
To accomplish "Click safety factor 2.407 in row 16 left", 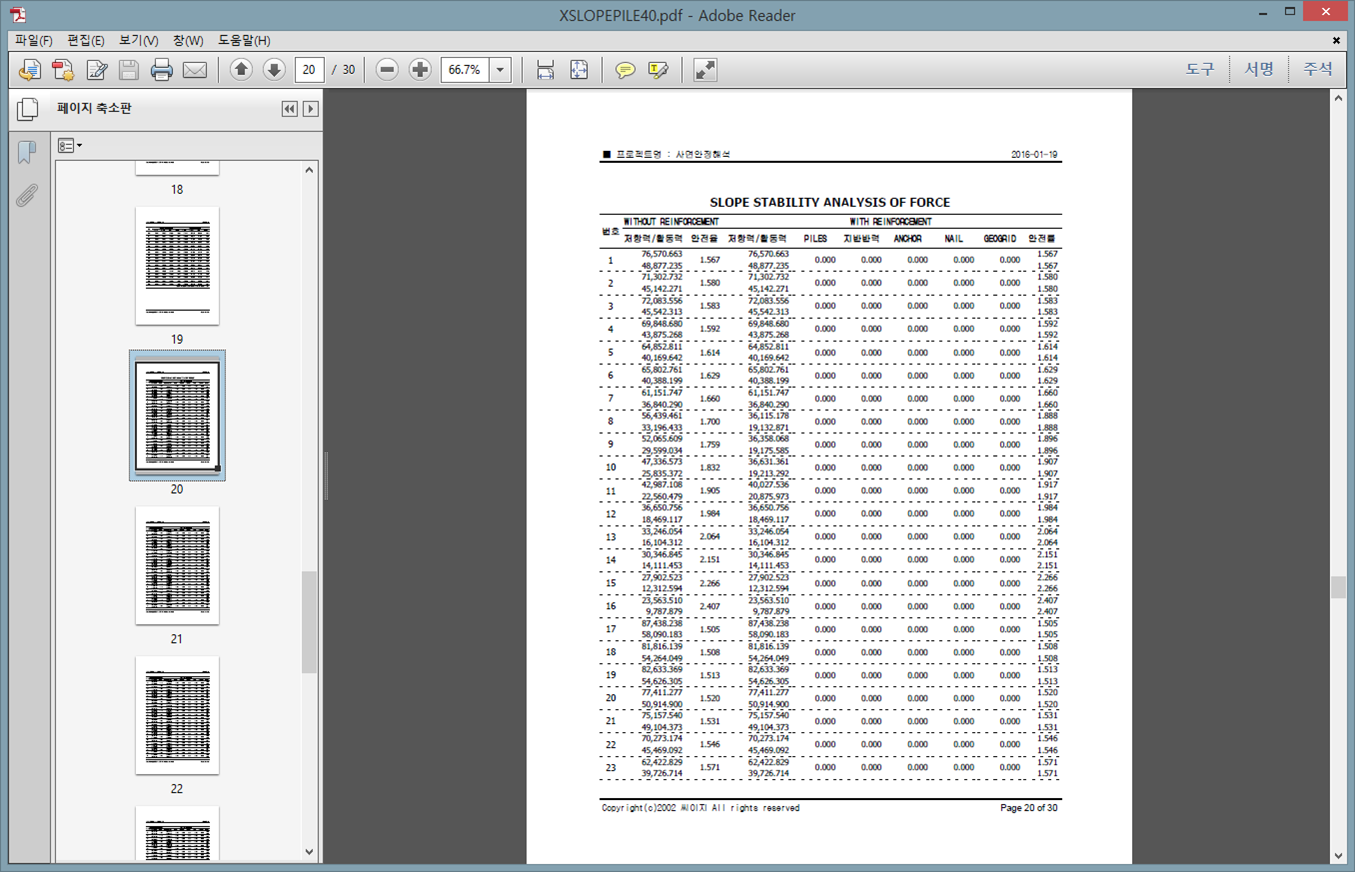I will tap(710, 606).
